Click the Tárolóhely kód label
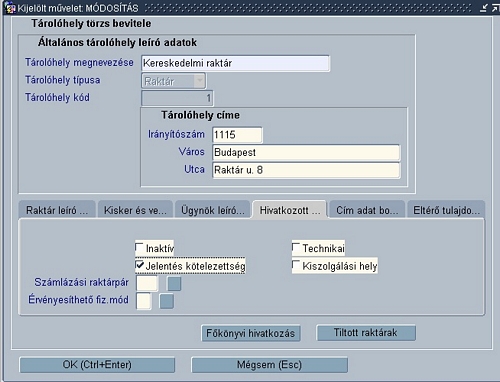The width and height of the screenshot is (500, 382). tap(57, 97)
